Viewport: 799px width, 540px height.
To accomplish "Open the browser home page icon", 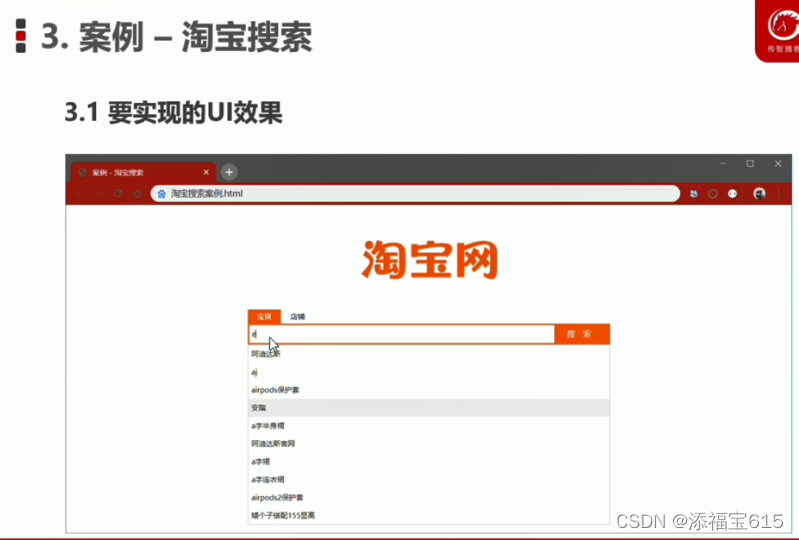I will coord(137,194).
